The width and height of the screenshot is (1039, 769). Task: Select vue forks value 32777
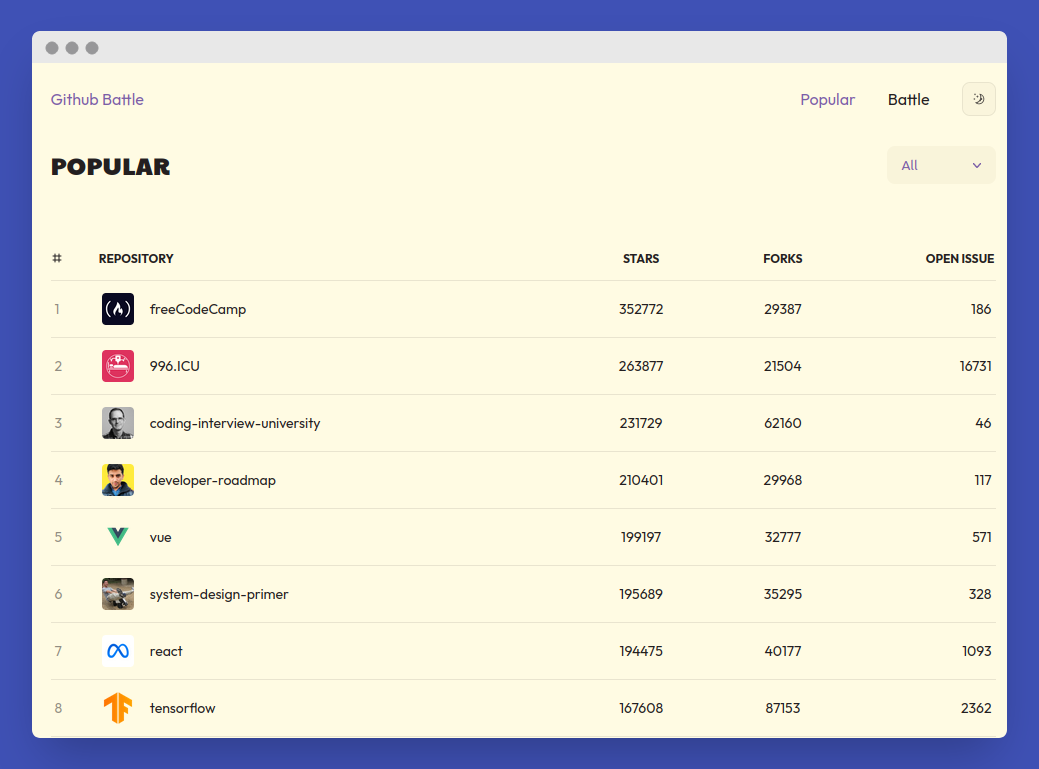[x=783, y=537]
